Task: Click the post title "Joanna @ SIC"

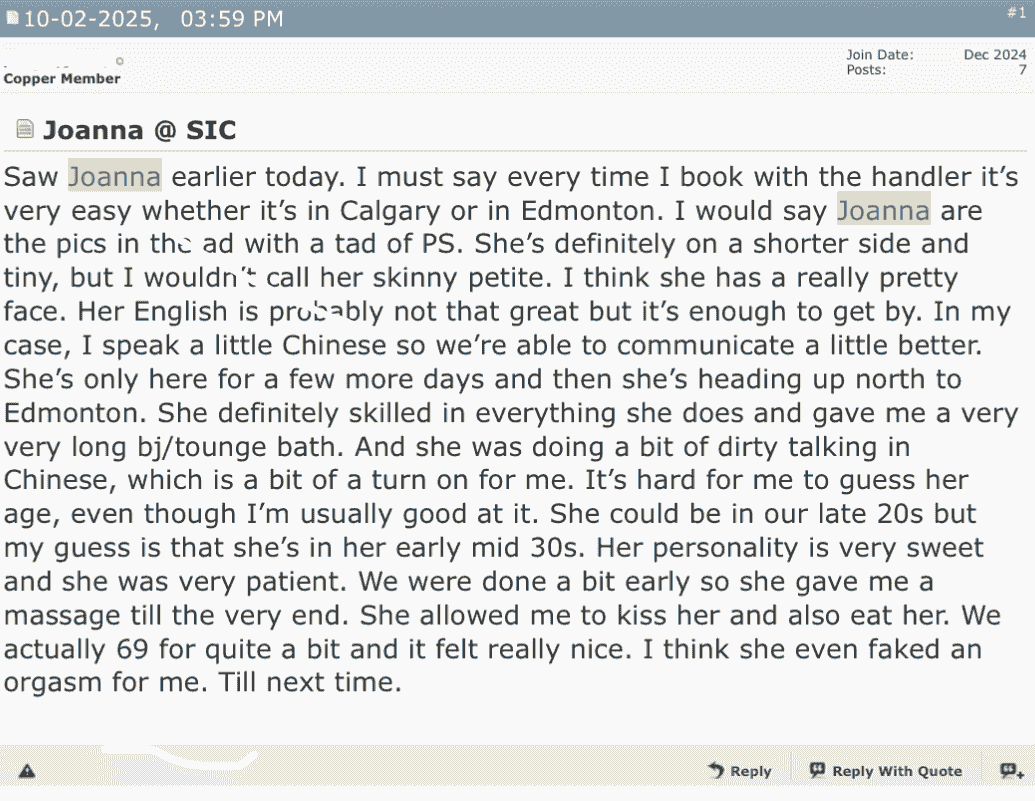Action: (x=139, y=130)
